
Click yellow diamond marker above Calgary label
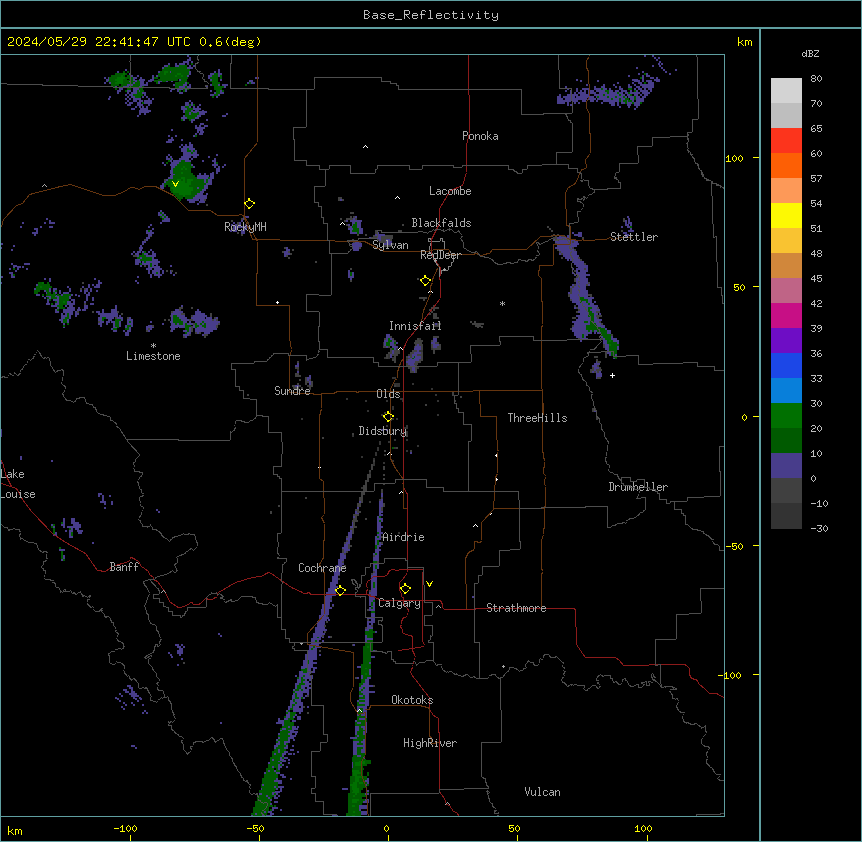click(x=405, y=589)
